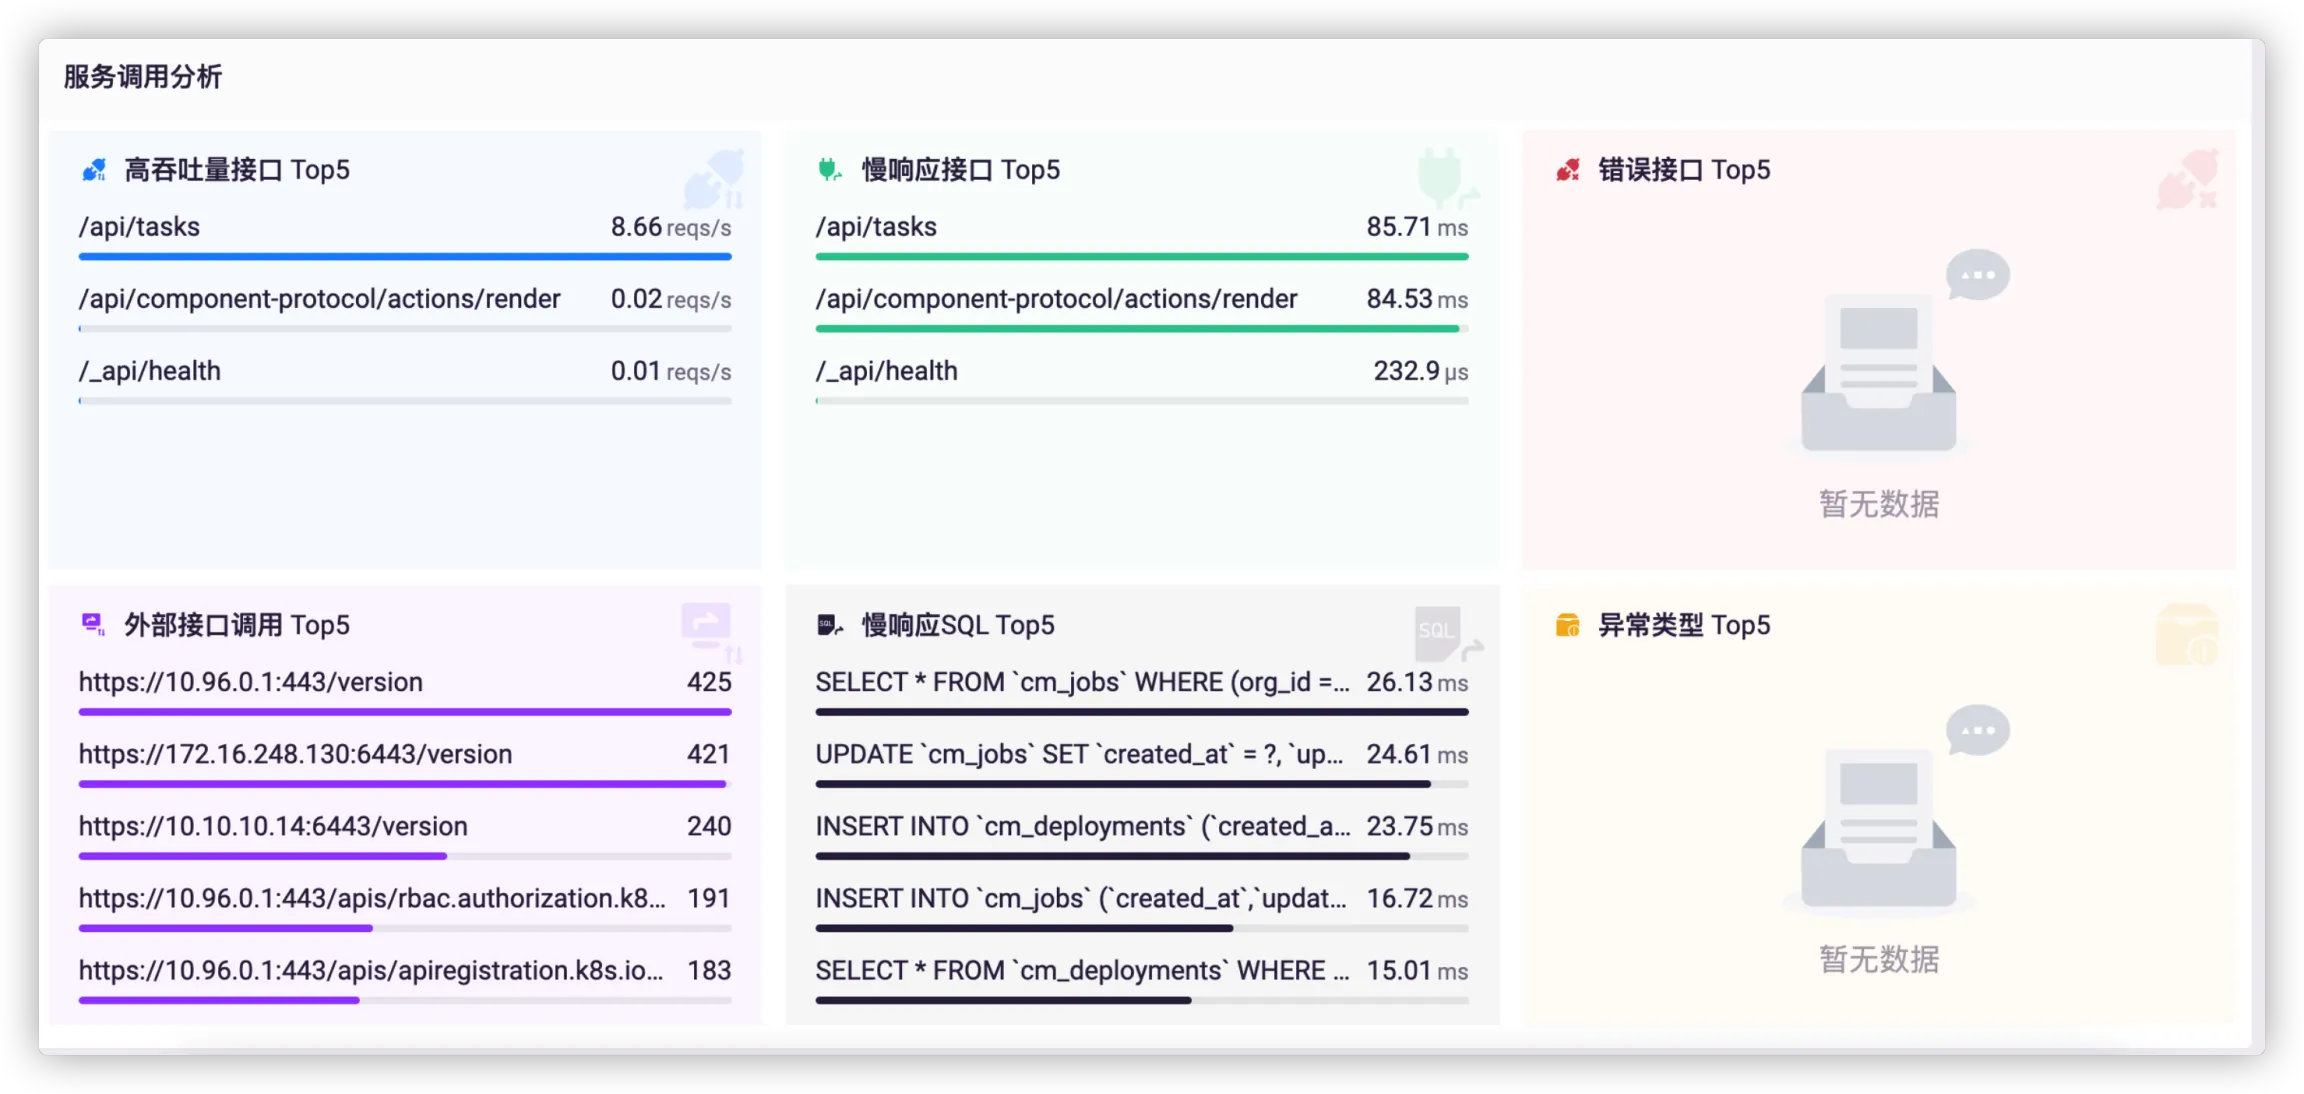Image resolution: width=2304 pixels, height=1094 pixels.
Task: Click the purple bar for 10.10.10.14:6443/version
Action: click(x=263, y=856)
